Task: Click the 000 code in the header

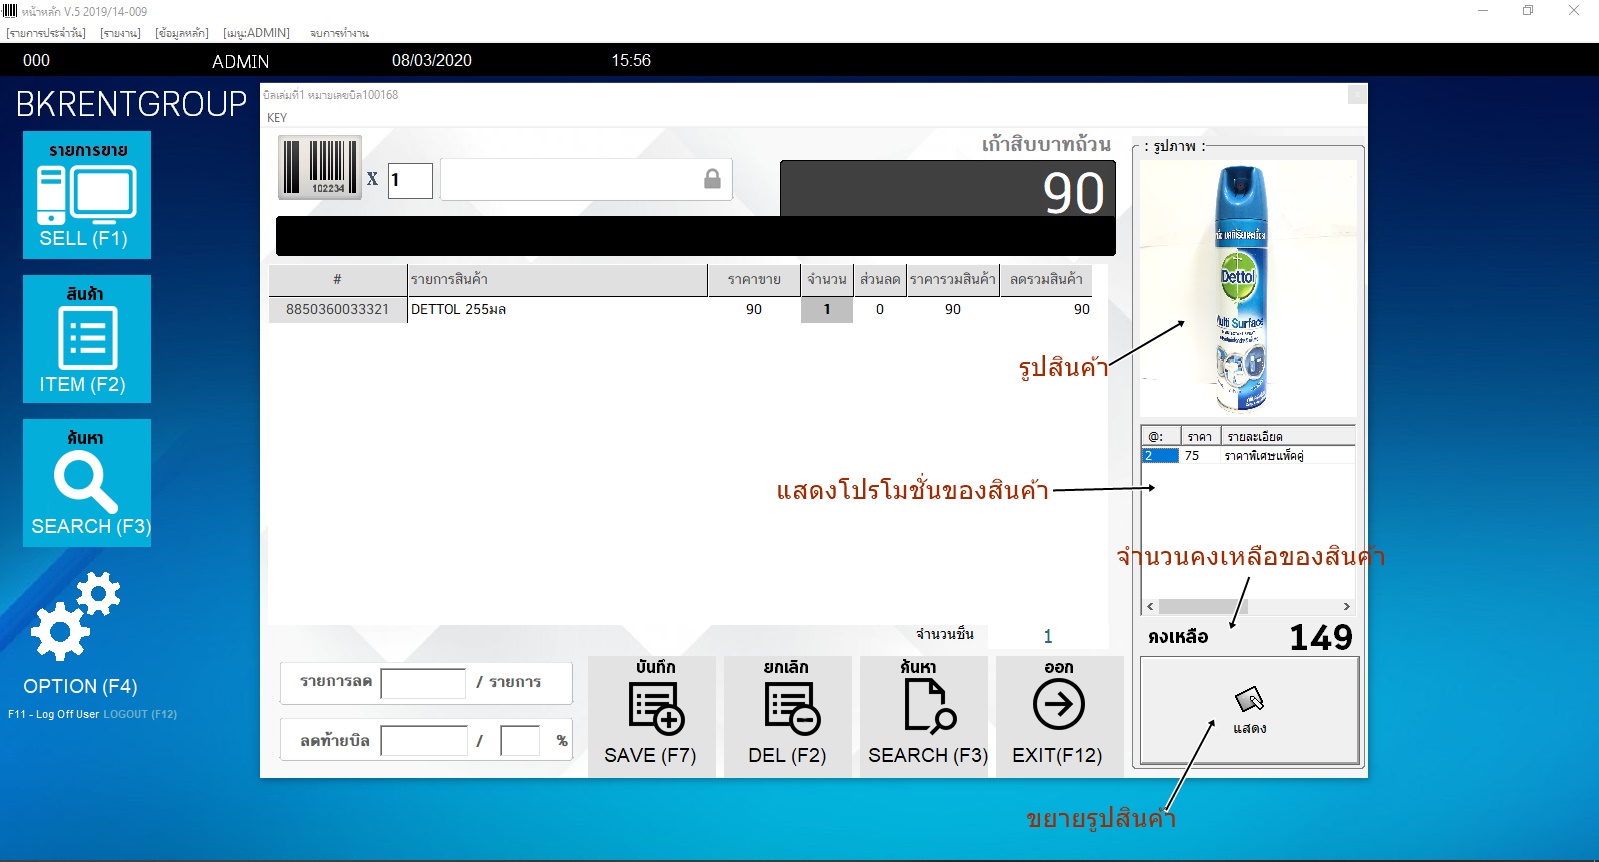Action: tap(36, 60)
